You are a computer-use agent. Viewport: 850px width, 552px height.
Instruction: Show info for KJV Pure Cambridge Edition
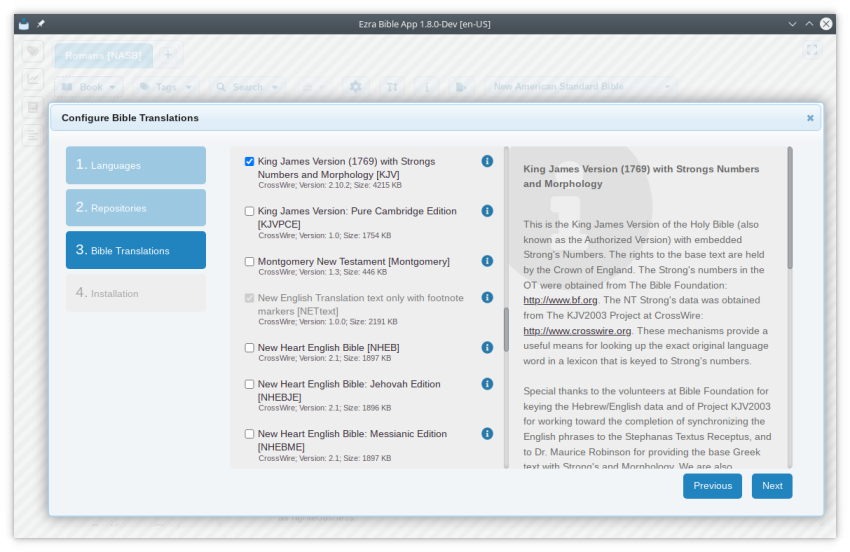point(487,211)
